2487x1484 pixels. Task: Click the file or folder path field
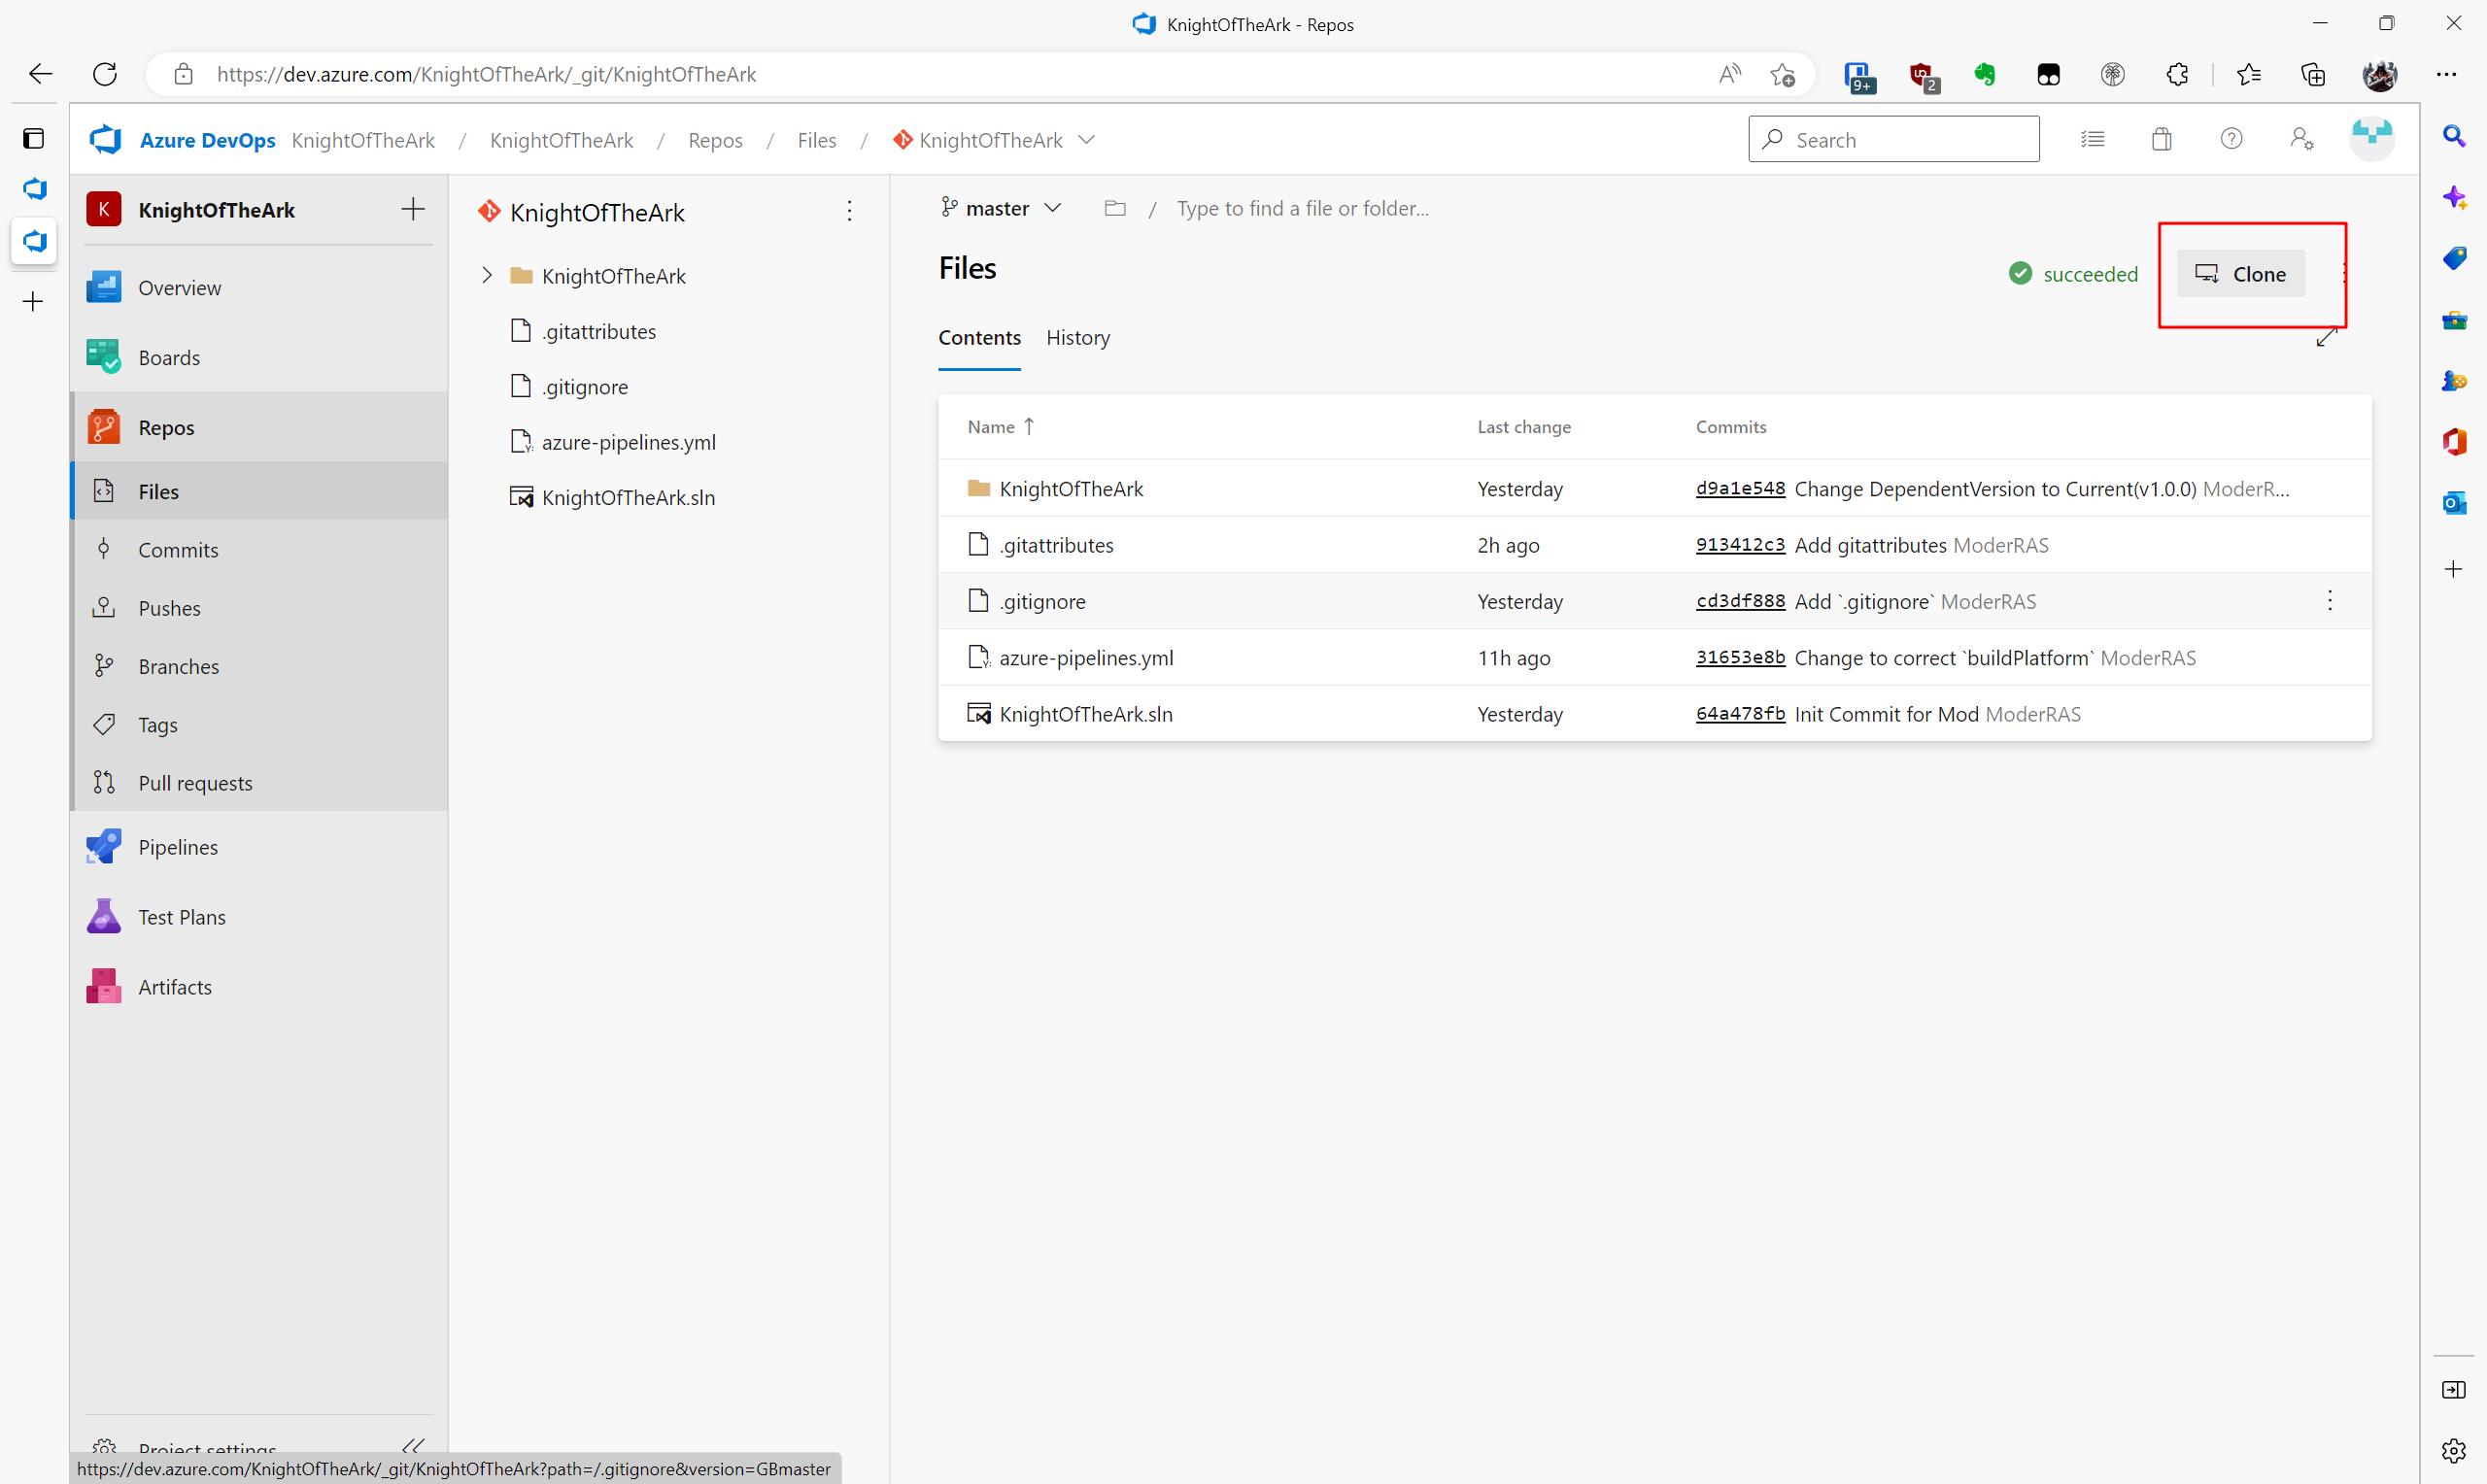click(x=1302, y=208)
